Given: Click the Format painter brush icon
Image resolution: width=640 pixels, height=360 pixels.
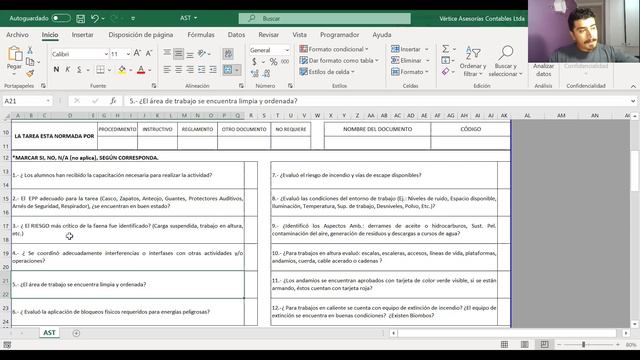Looking at the screenshot, I should 30,73.
